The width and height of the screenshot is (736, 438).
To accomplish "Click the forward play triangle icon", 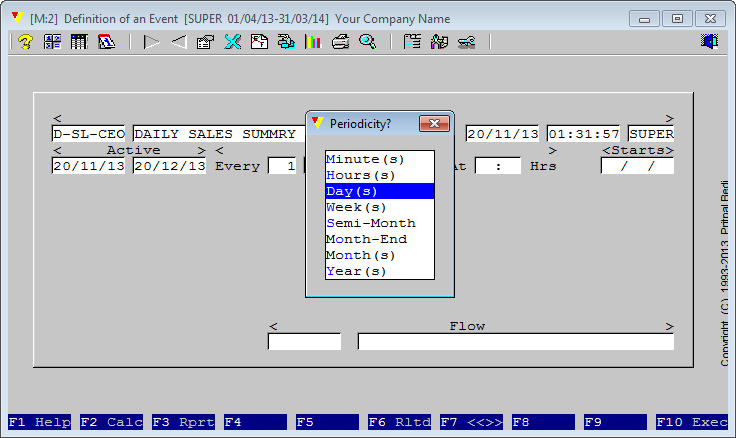I will (x=151, y=42).
